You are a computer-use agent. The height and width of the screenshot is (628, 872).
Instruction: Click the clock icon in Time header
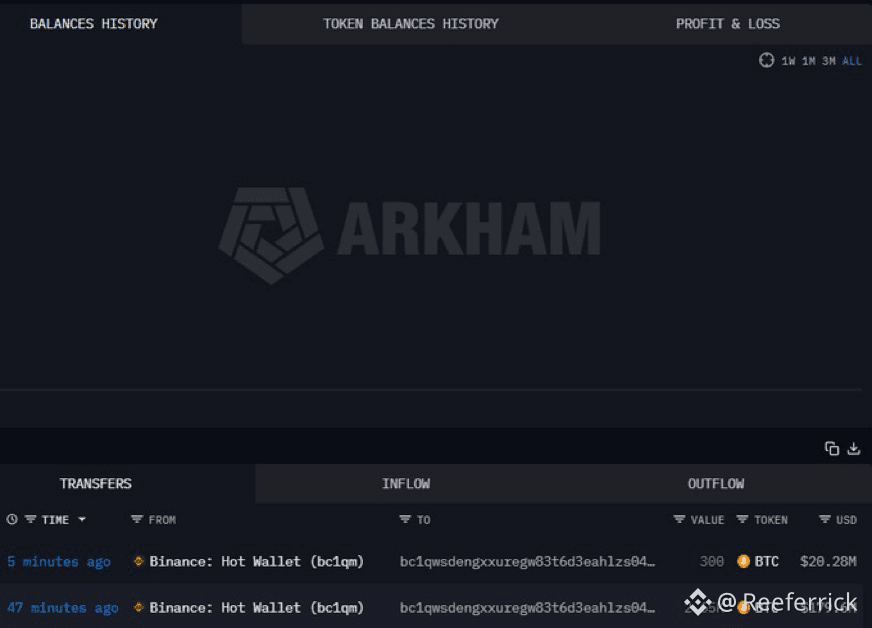12,520
